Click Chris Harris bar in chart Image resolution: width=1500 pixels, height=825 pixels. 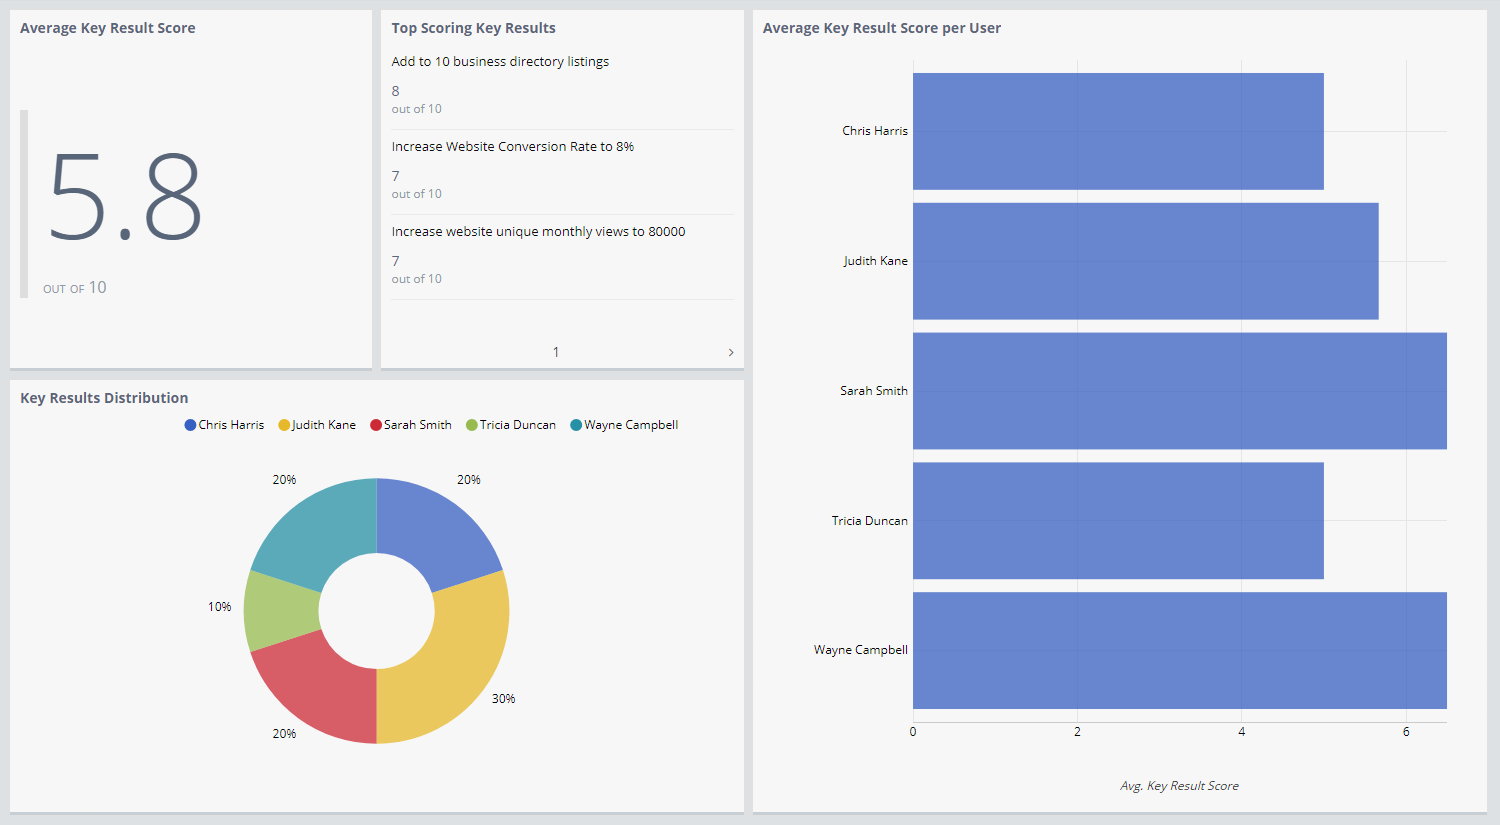click(1117, 131)
